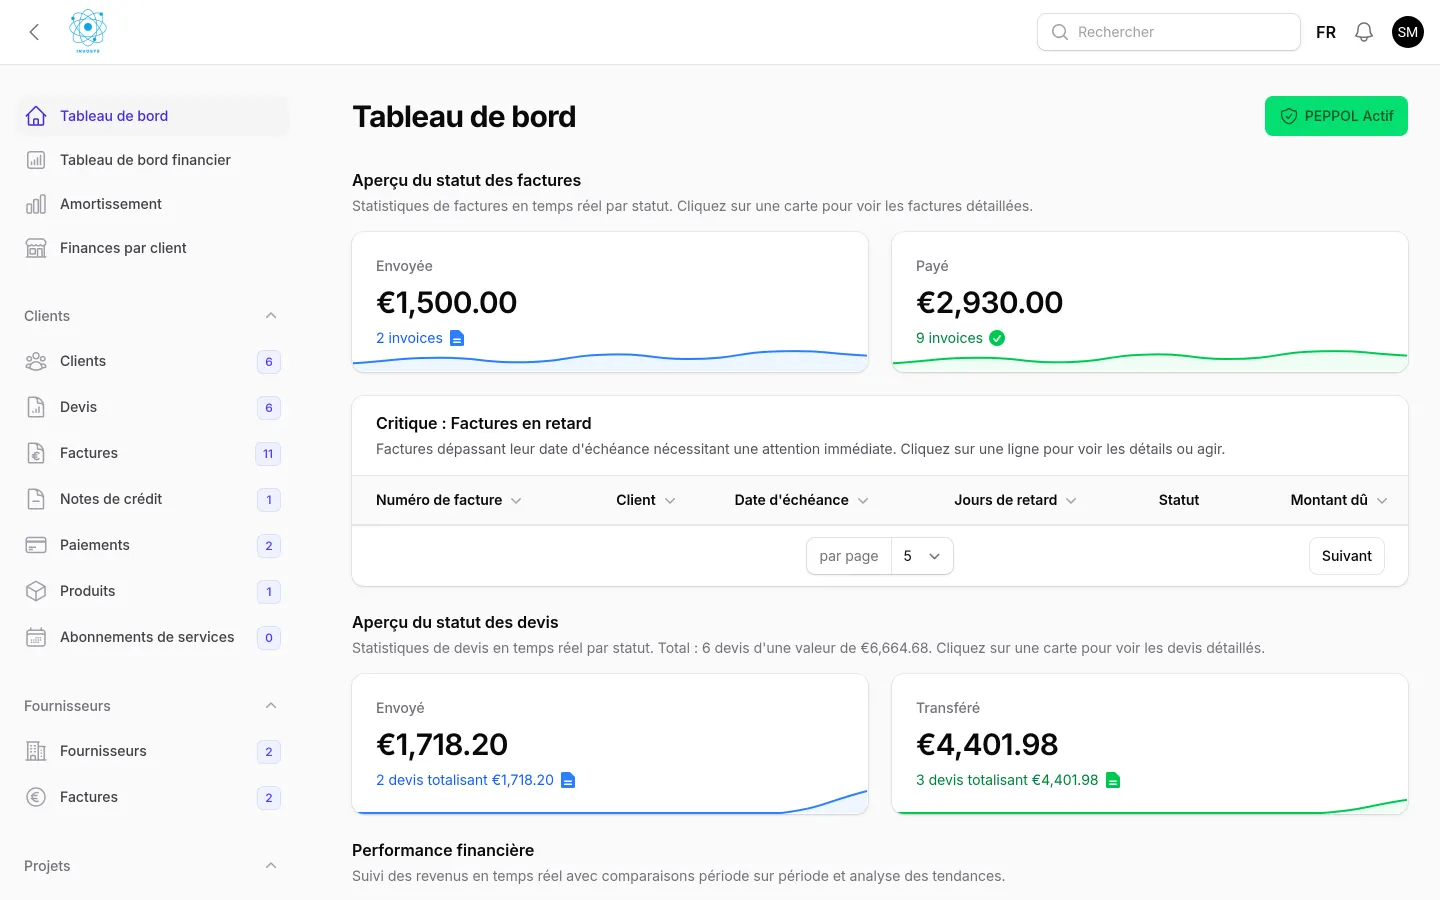This screenshot has width=1440, height=900.
Task: Open the Transféré devis card
Action: click(1150, 744)
